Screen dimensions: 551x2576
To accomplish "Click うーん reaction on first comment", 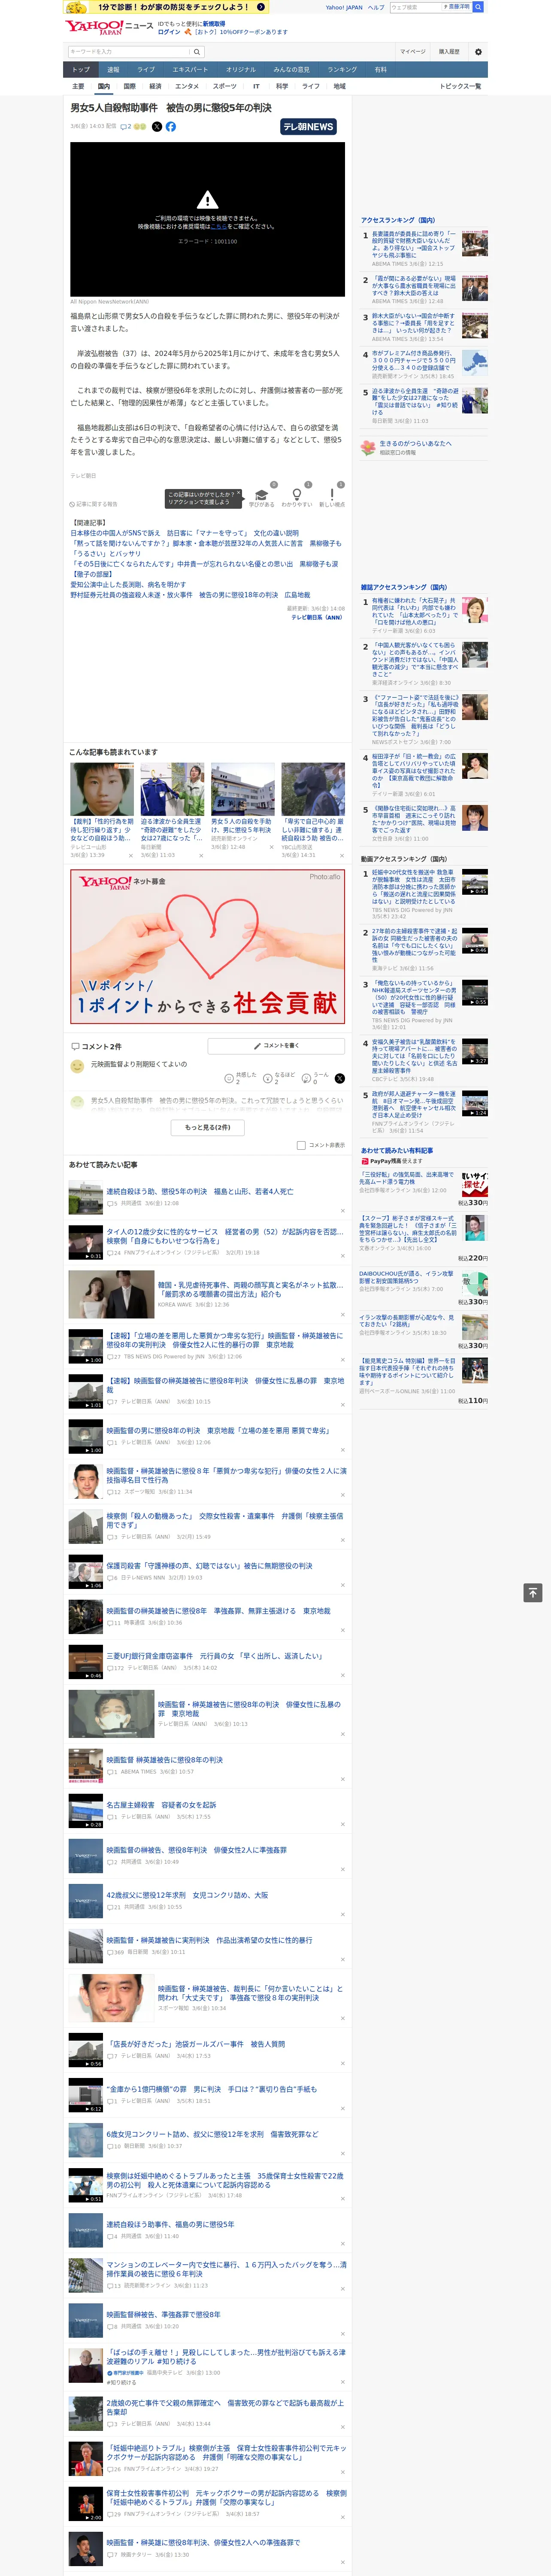I will pyautogui.click(x=315, y=1078).
